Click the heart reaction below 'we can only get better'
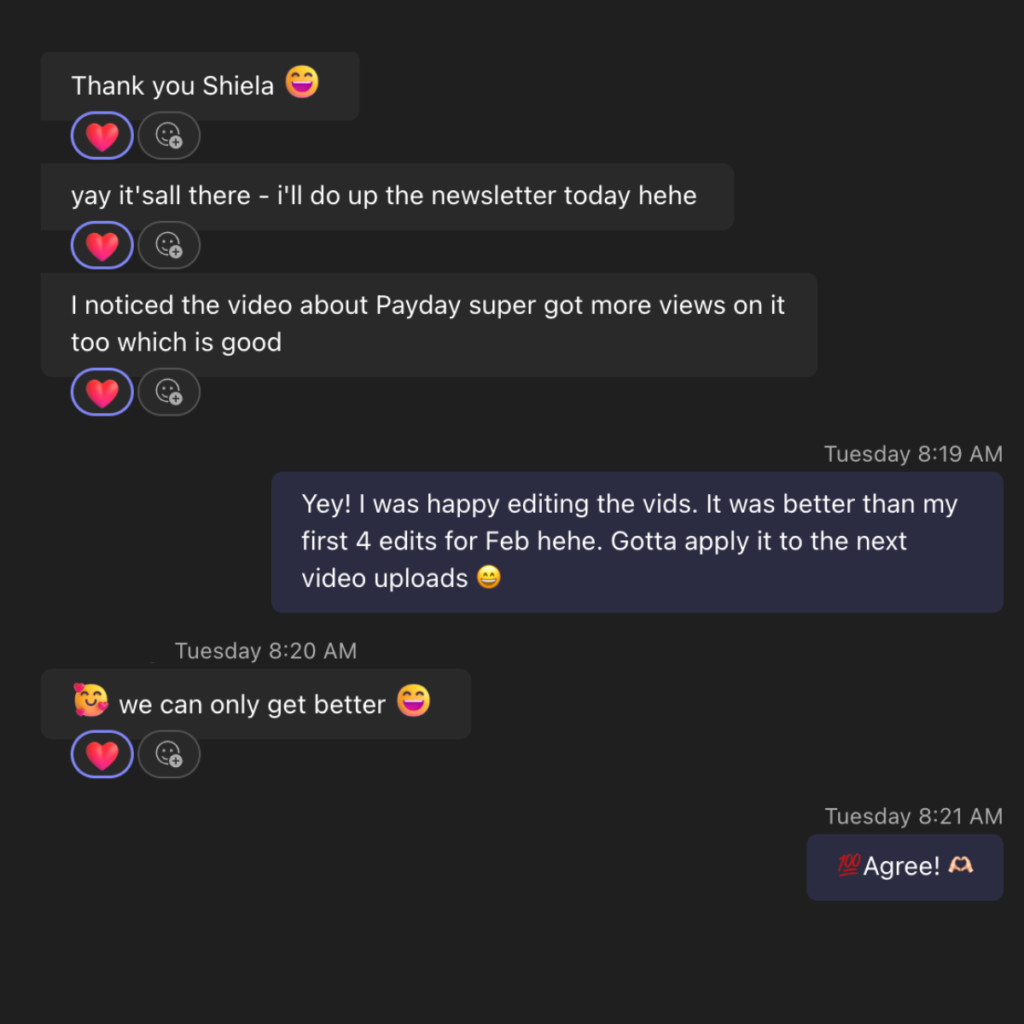Screen dimensions: 1024x1024 [101, 754]
